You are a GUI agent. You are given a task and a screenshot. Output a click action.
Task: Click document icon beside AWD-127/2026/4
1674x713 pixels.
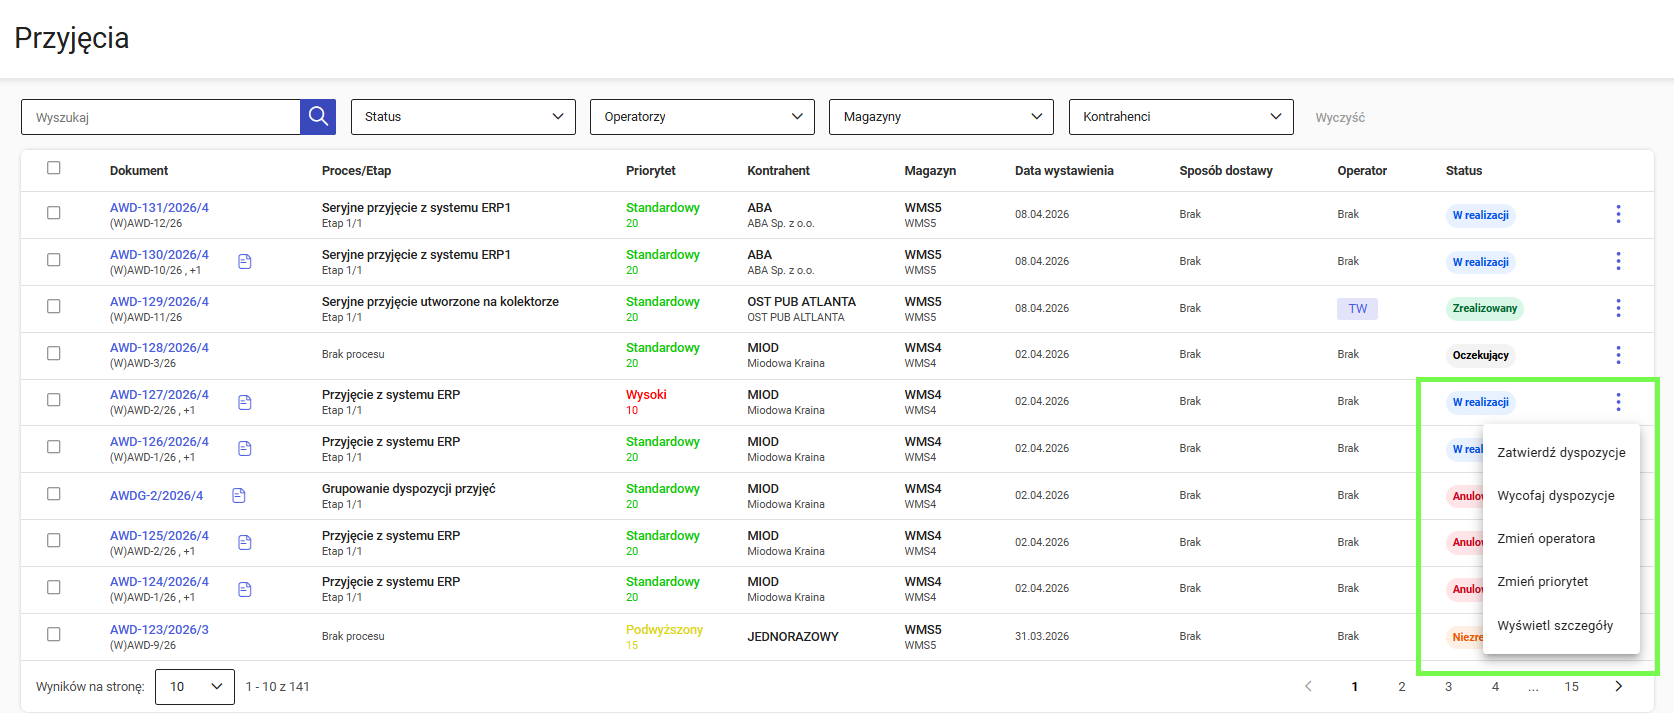[245, 402]
